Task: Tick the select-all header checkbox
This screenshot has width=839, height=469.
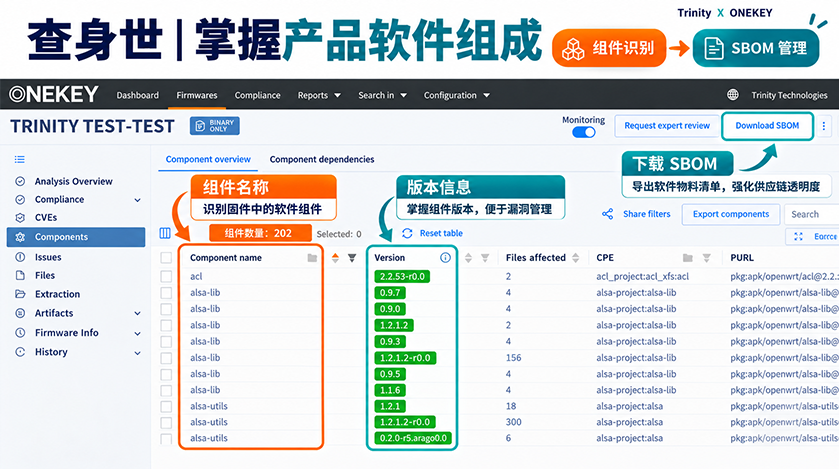Action: coord(166,258)
